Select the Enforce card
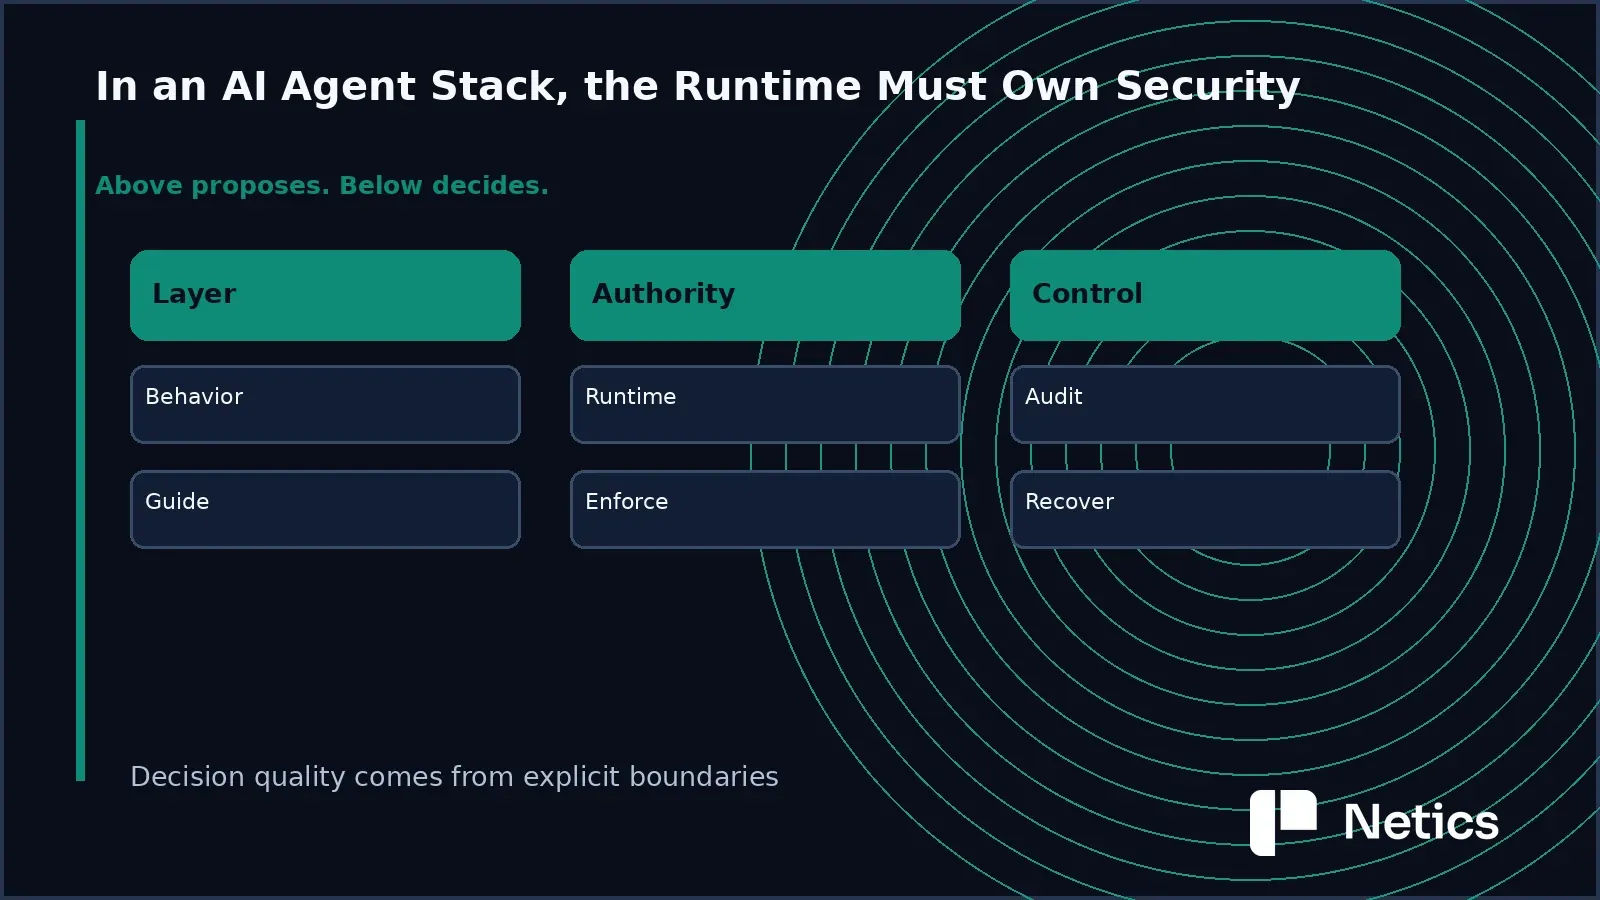This screenshot has height=900, width=1600. click(x=765, y=509)
